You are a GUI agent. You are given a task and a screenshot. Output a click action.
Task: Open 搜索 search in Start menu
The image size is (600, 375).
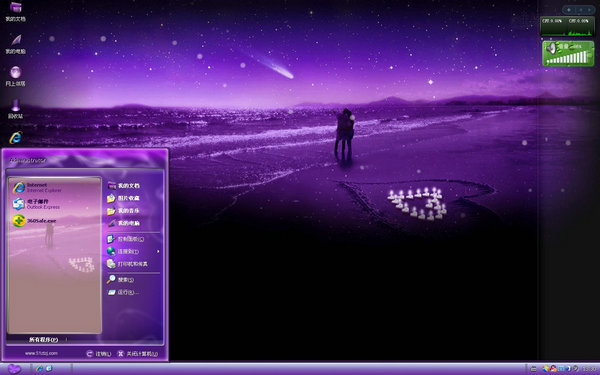121,280
